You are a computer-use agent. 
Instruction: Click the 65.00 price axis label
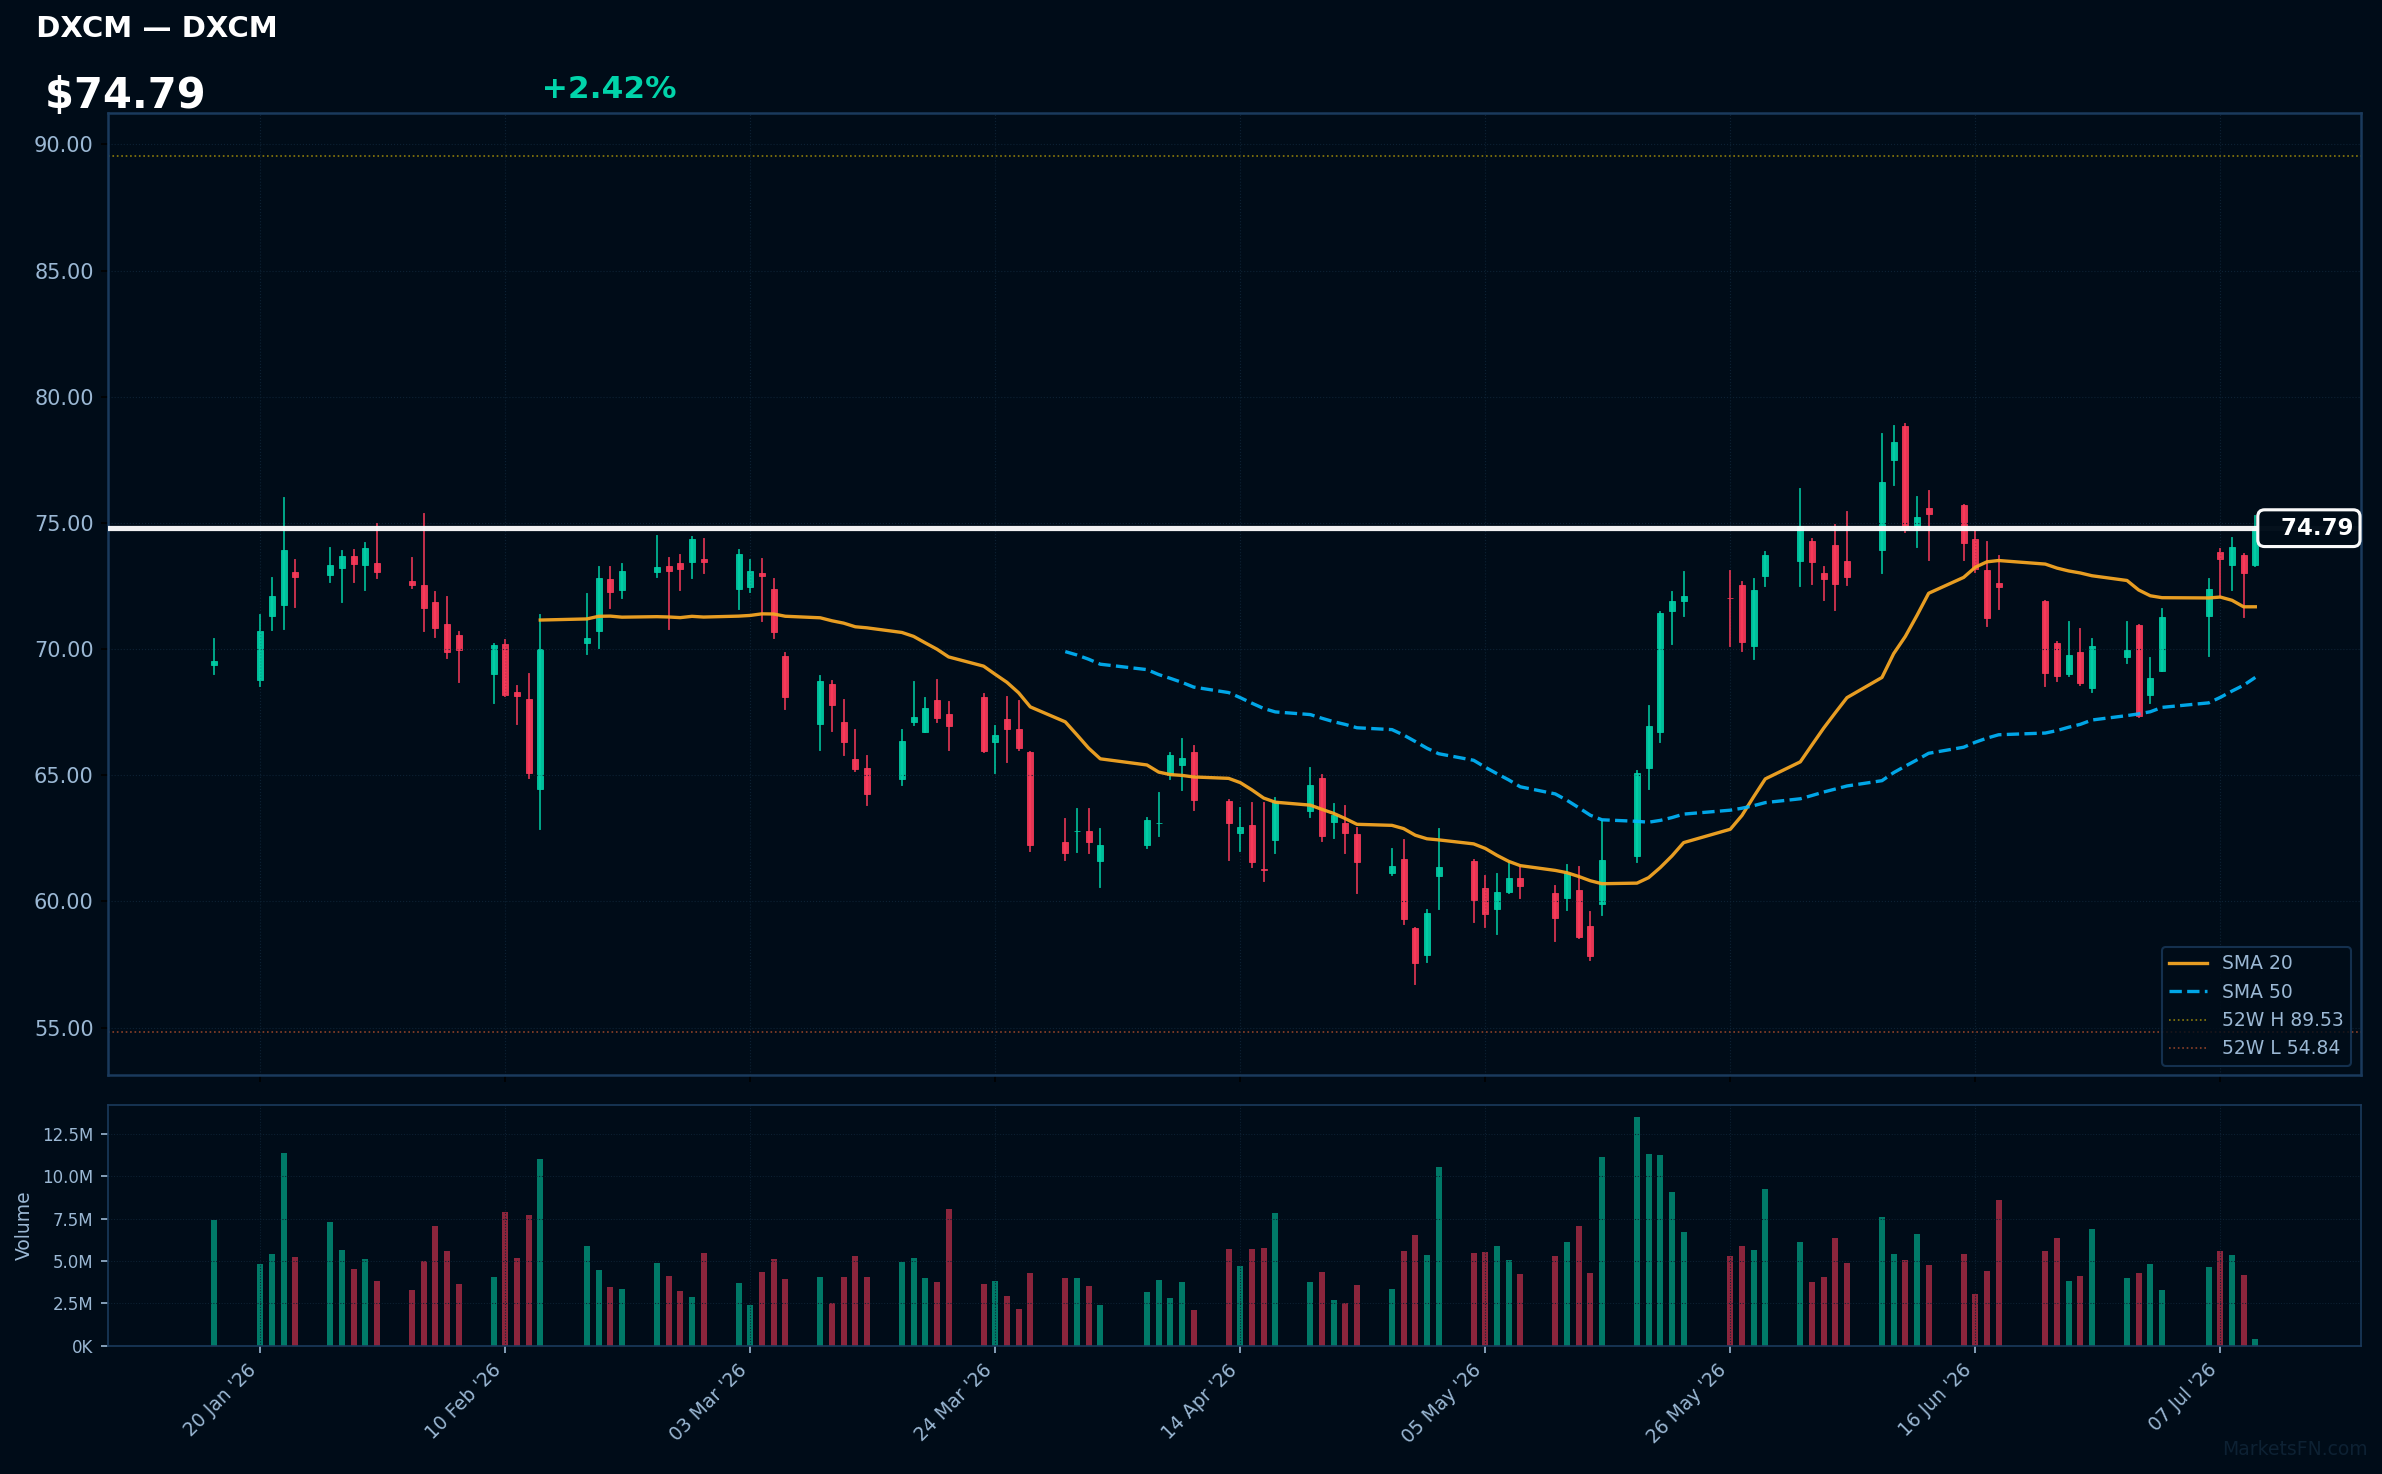point(63,775)
